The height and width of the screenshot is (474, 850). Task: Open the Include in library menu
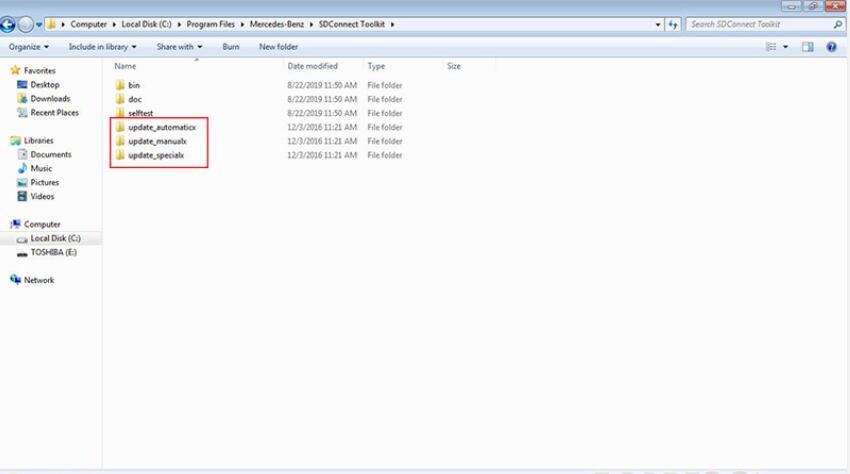[102, 47]
